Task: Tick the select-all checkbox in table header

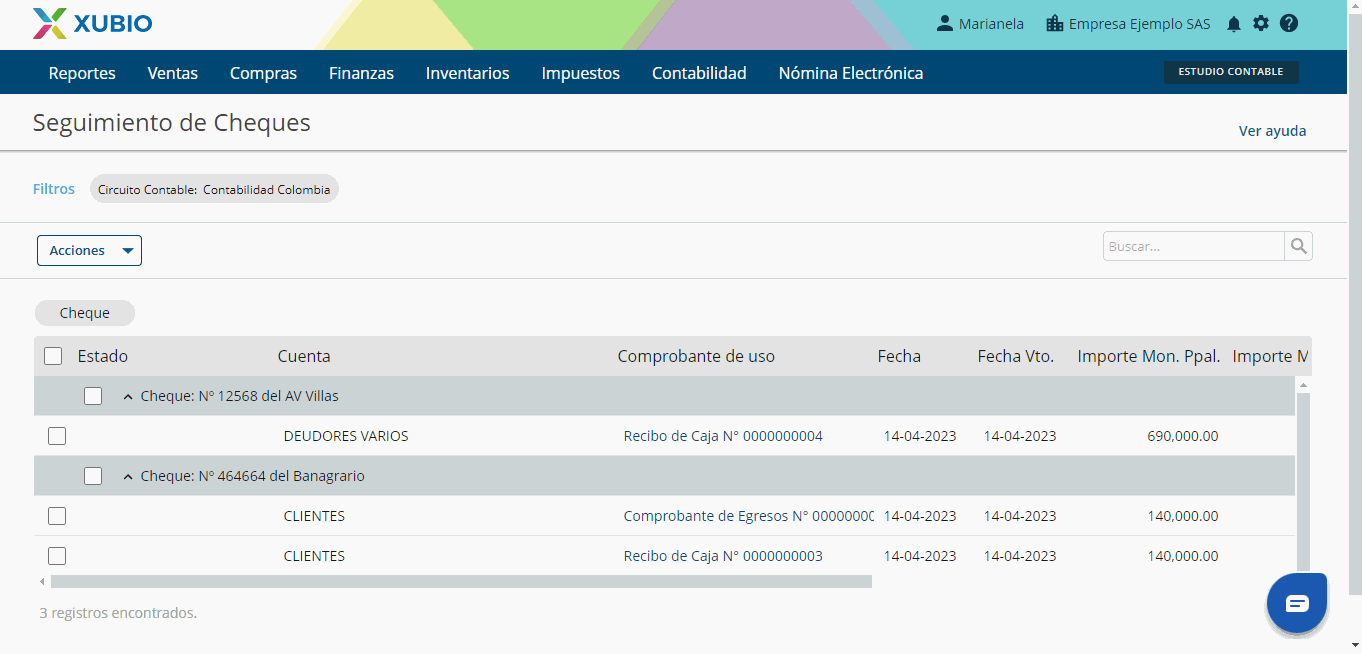Action: point(53,356)
